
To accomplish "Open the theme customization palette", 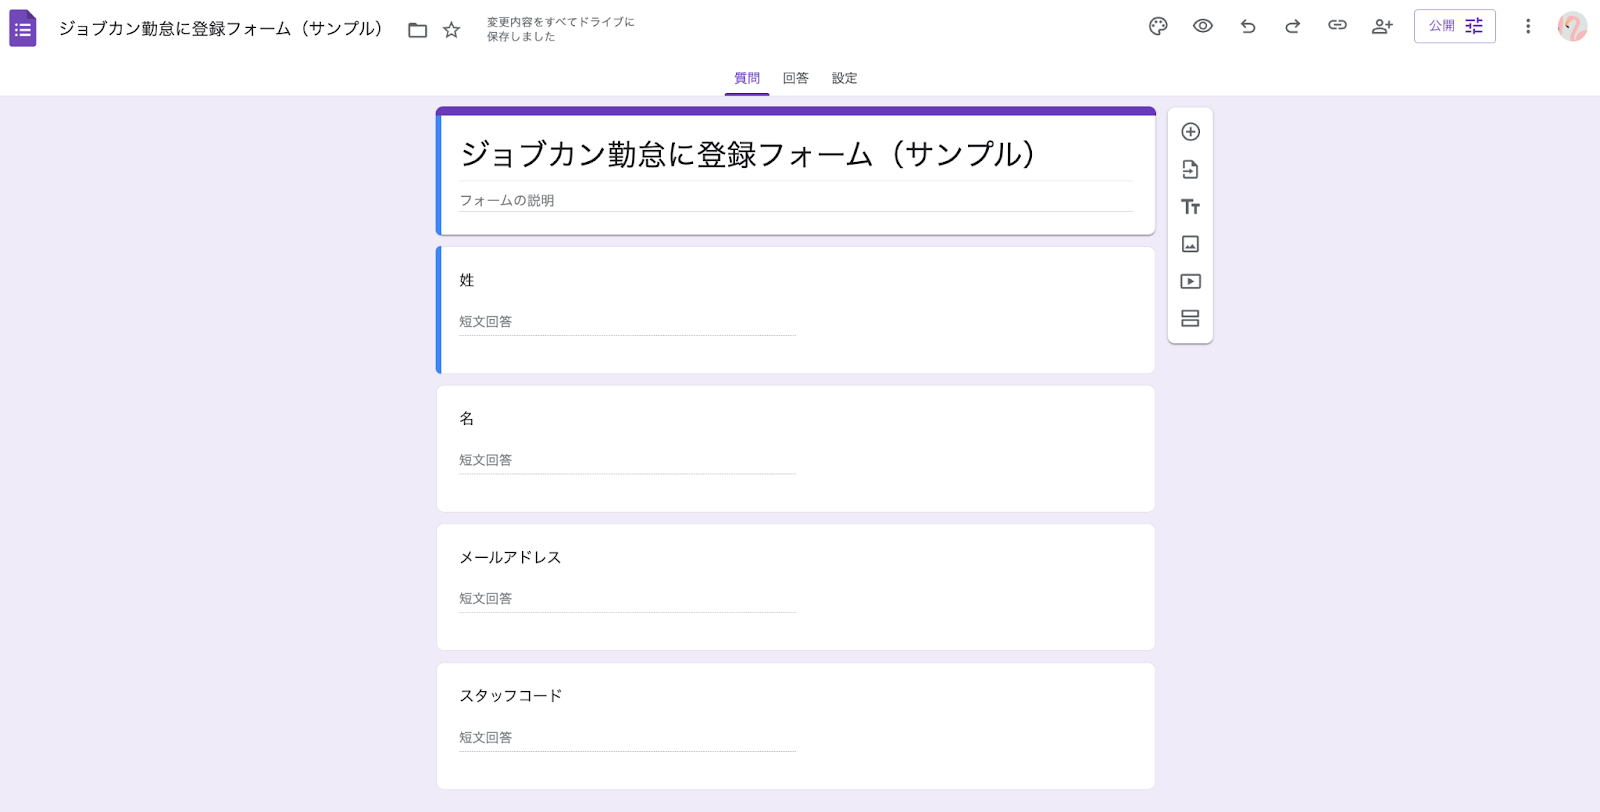I will (1158, 27).
